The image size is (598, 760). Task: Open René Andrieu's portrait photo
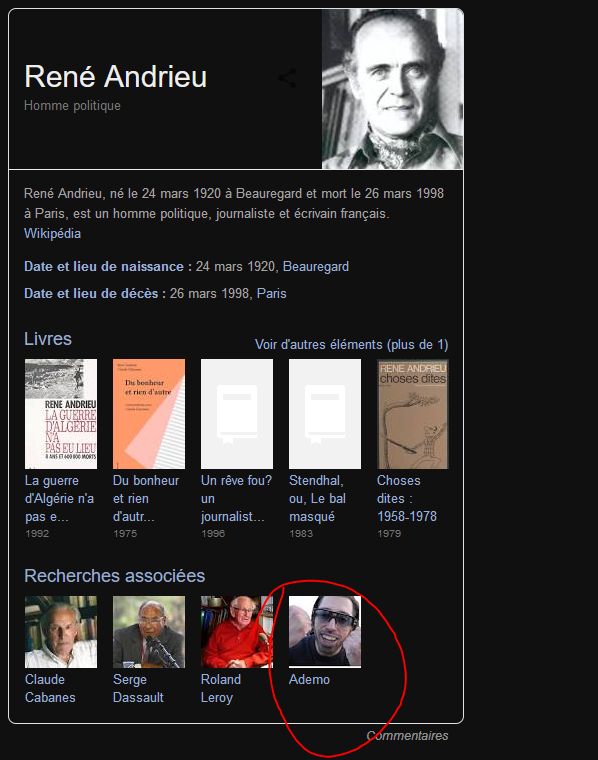coord(393,89)
